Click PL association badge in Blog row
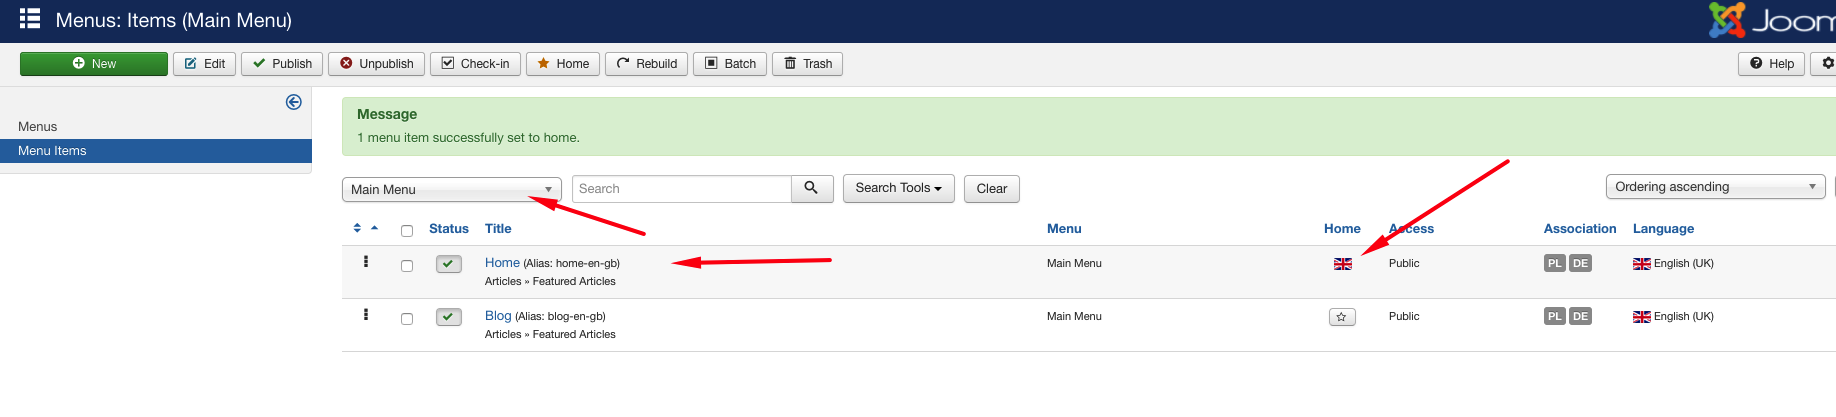1836x417 pixels. [x=1554, y=317]
